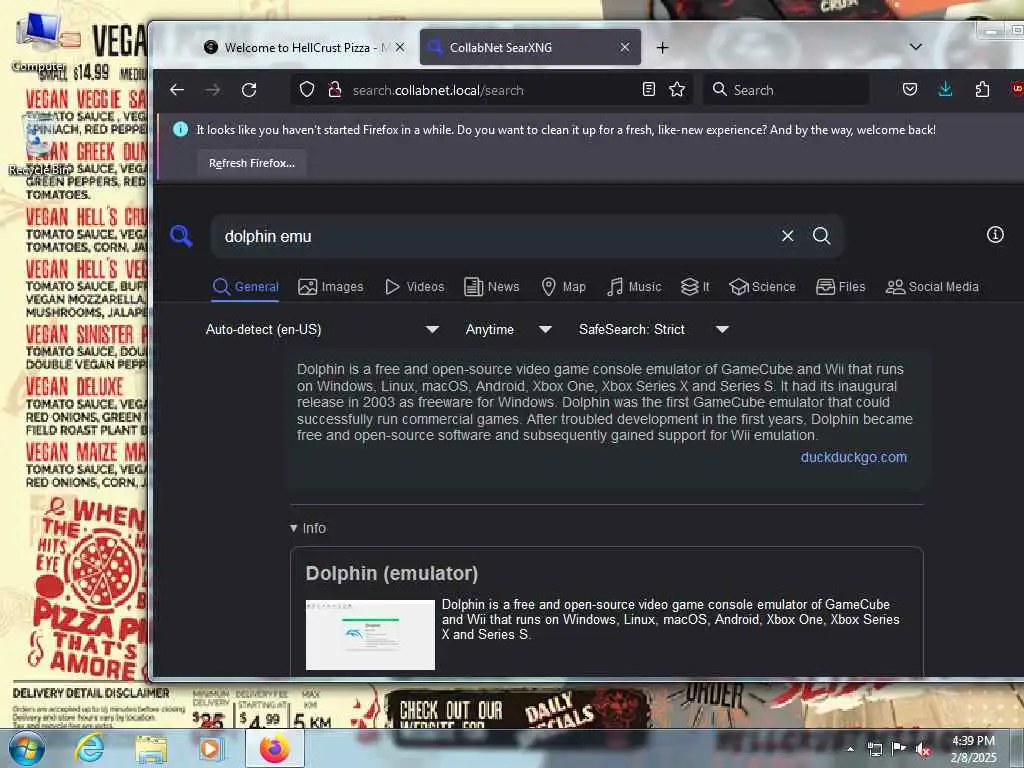Click the Refresh Firefox... button
Image resolution: width=1024 pixels, height=768 pixels.
coord(252,163)
